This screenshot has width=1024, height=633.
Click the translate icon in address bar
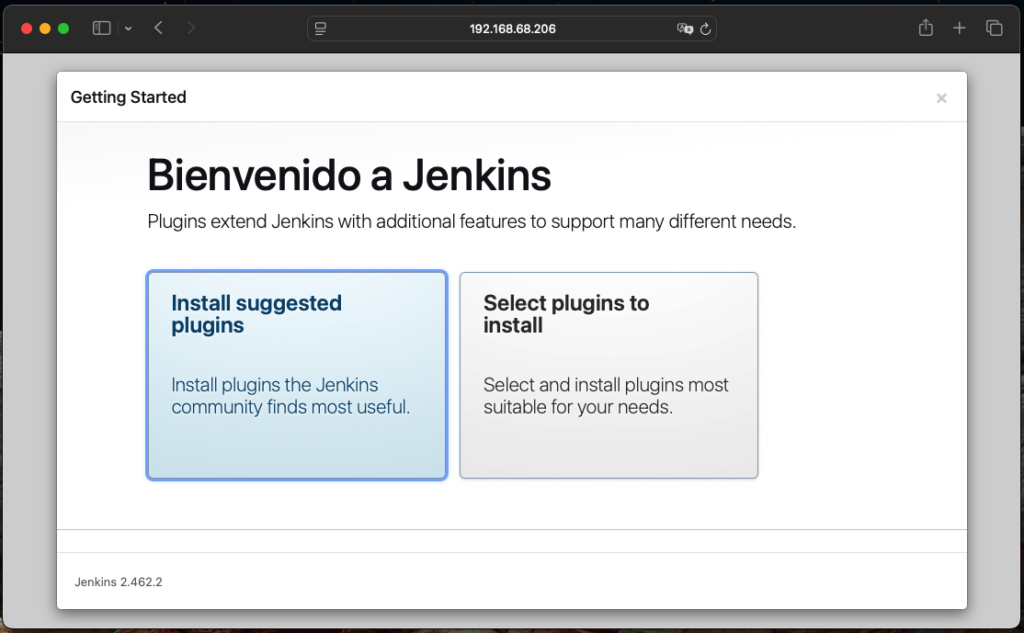pyautogui.click(x=684, y=29)
